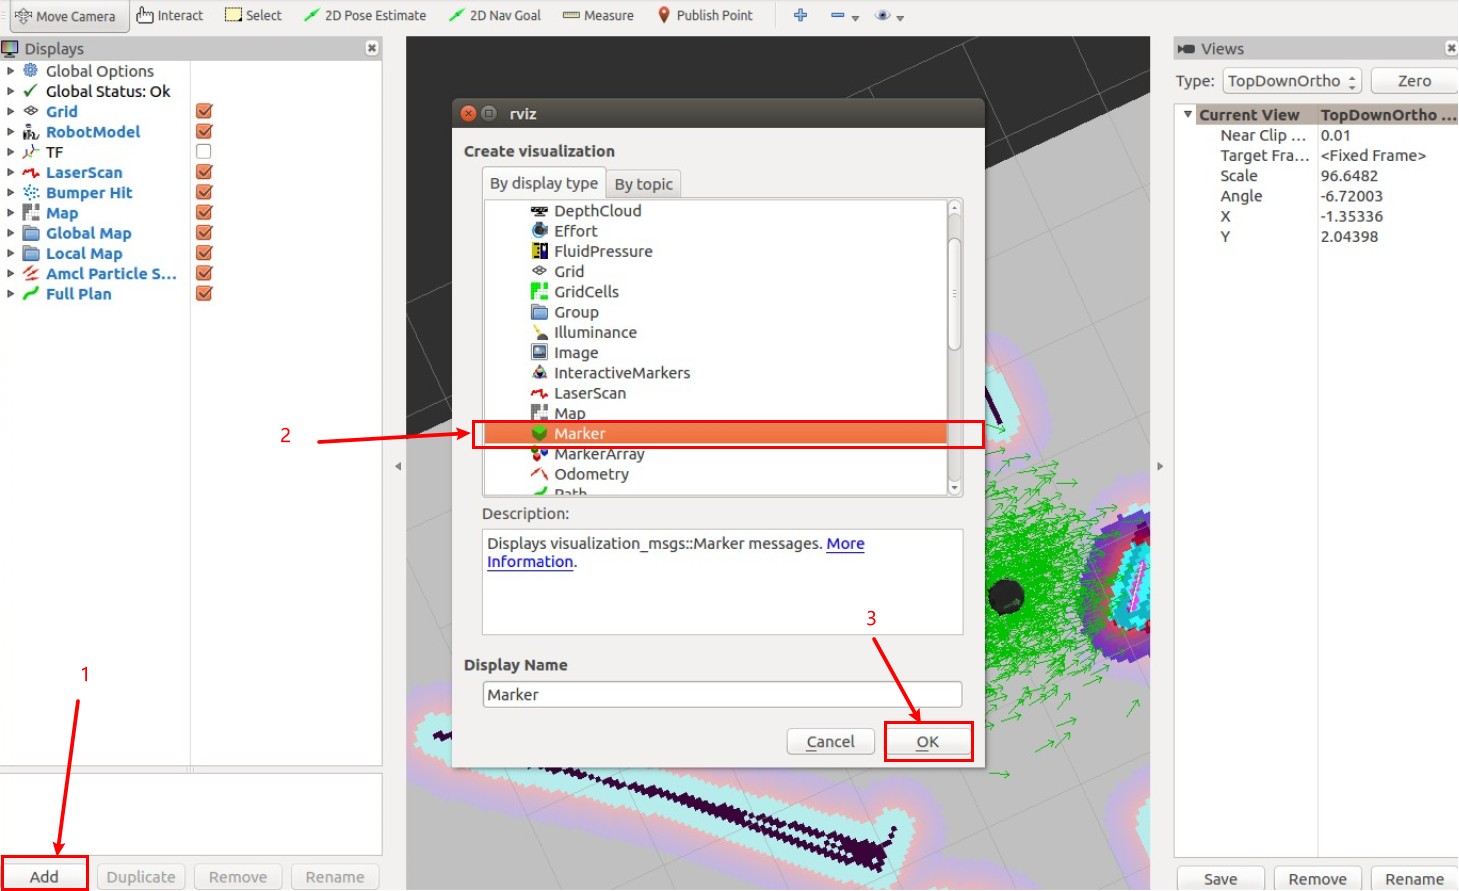
Task: Disable the RobotModel display checkbox
Action: [204, 131]
